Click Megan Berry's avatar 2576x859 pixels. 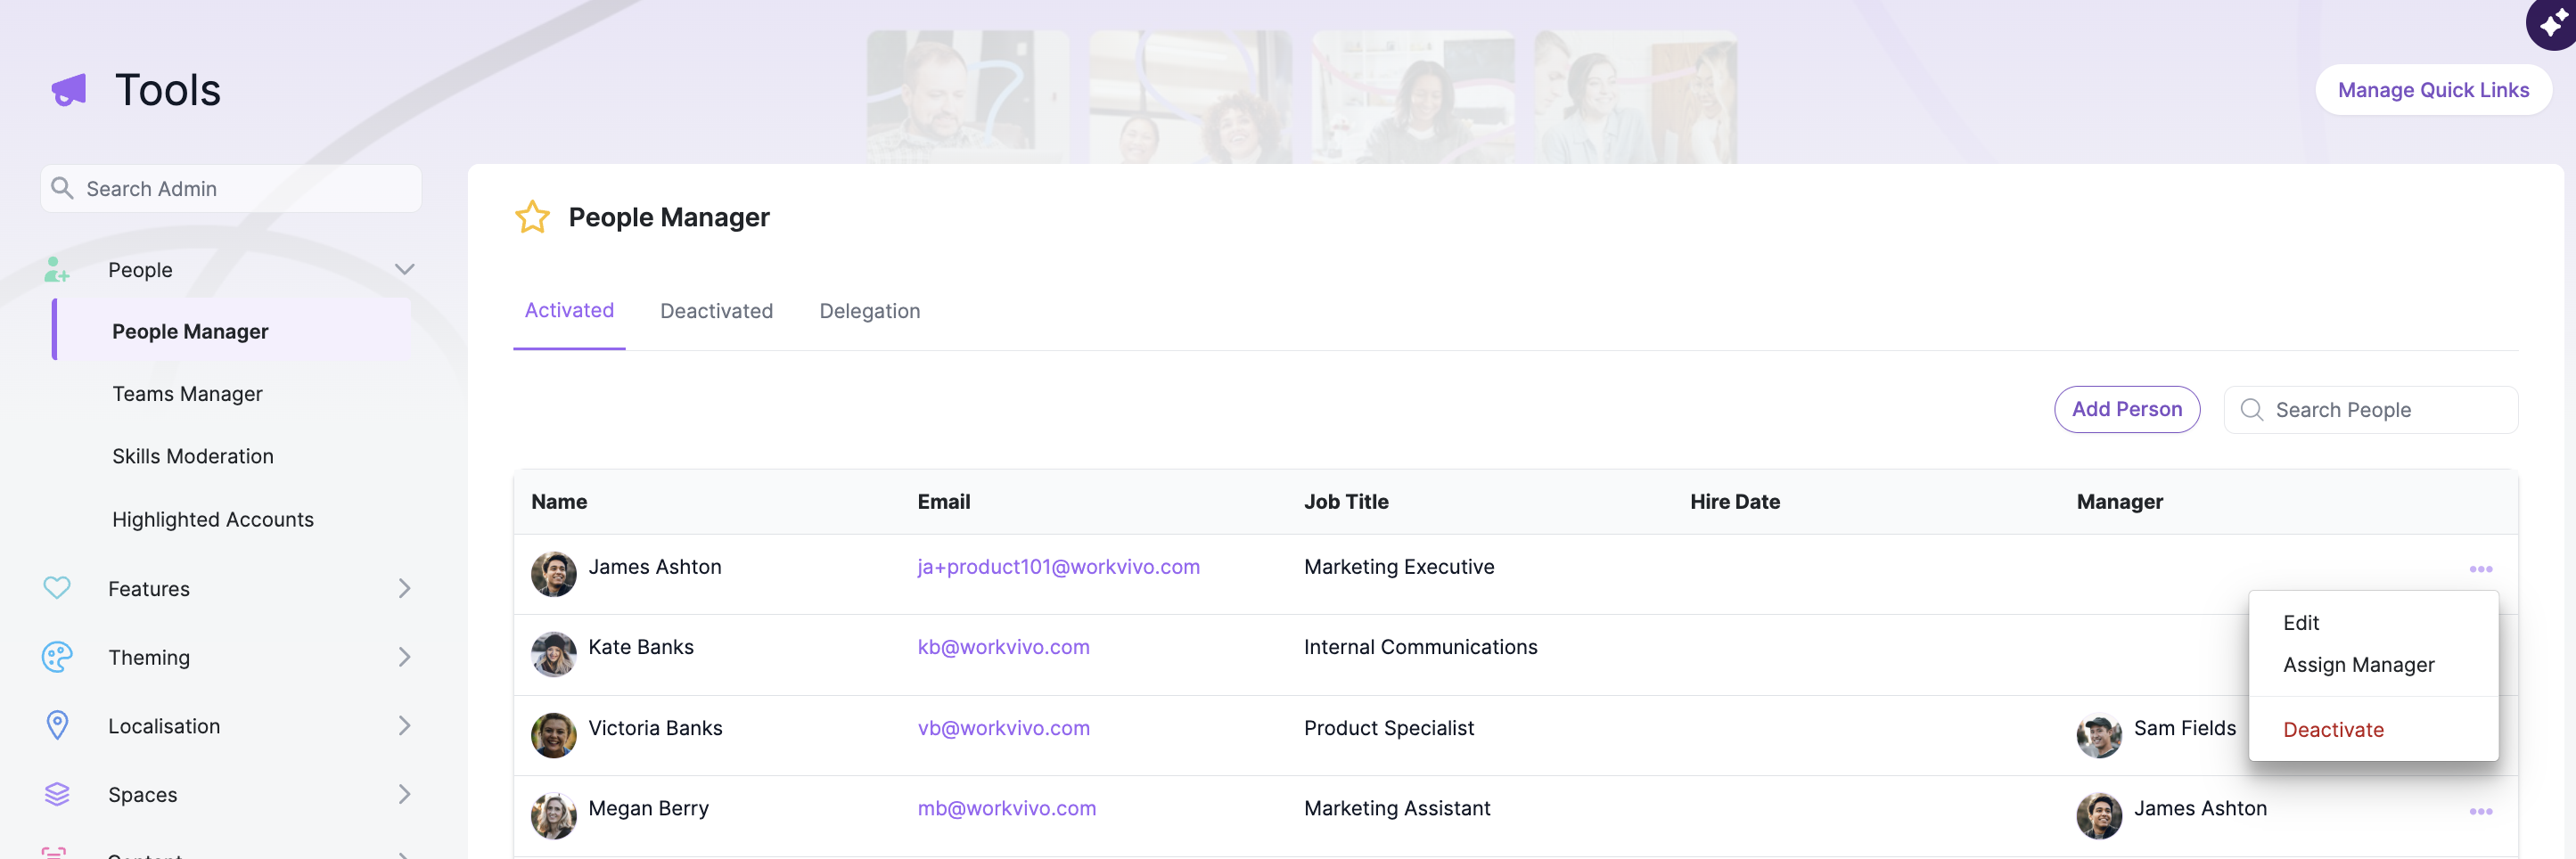553,815
